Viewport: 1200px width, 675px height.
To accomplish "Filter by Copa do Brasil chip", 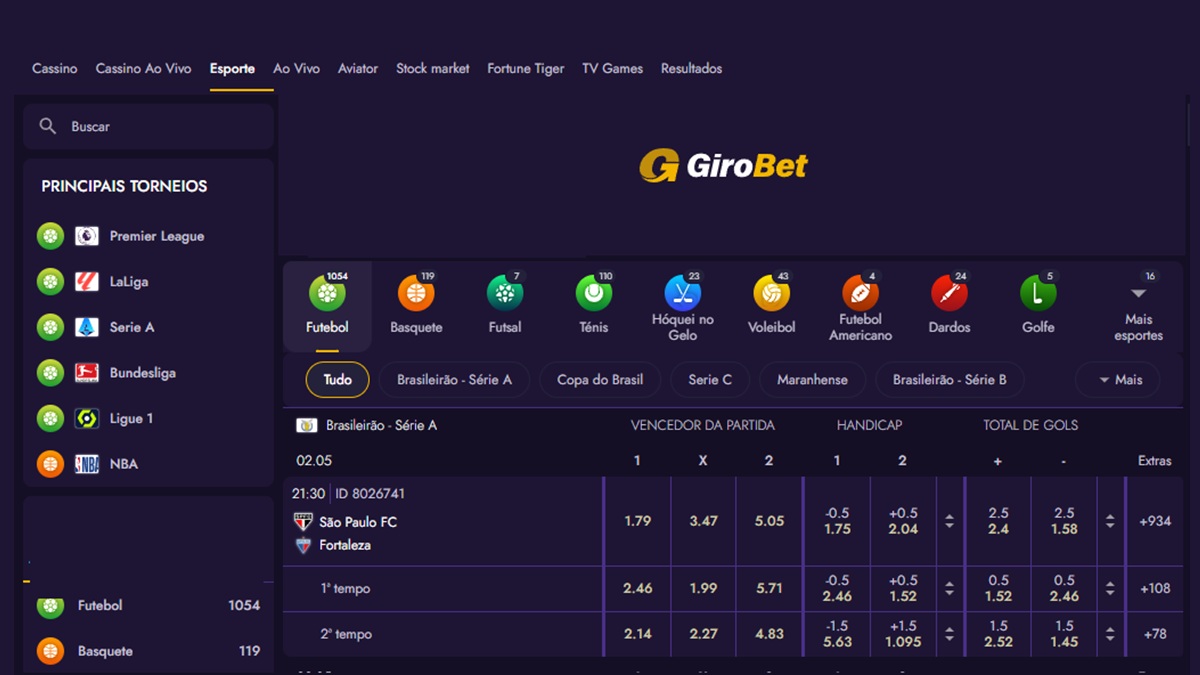I will pyautogui.click(x=600, y=380).
